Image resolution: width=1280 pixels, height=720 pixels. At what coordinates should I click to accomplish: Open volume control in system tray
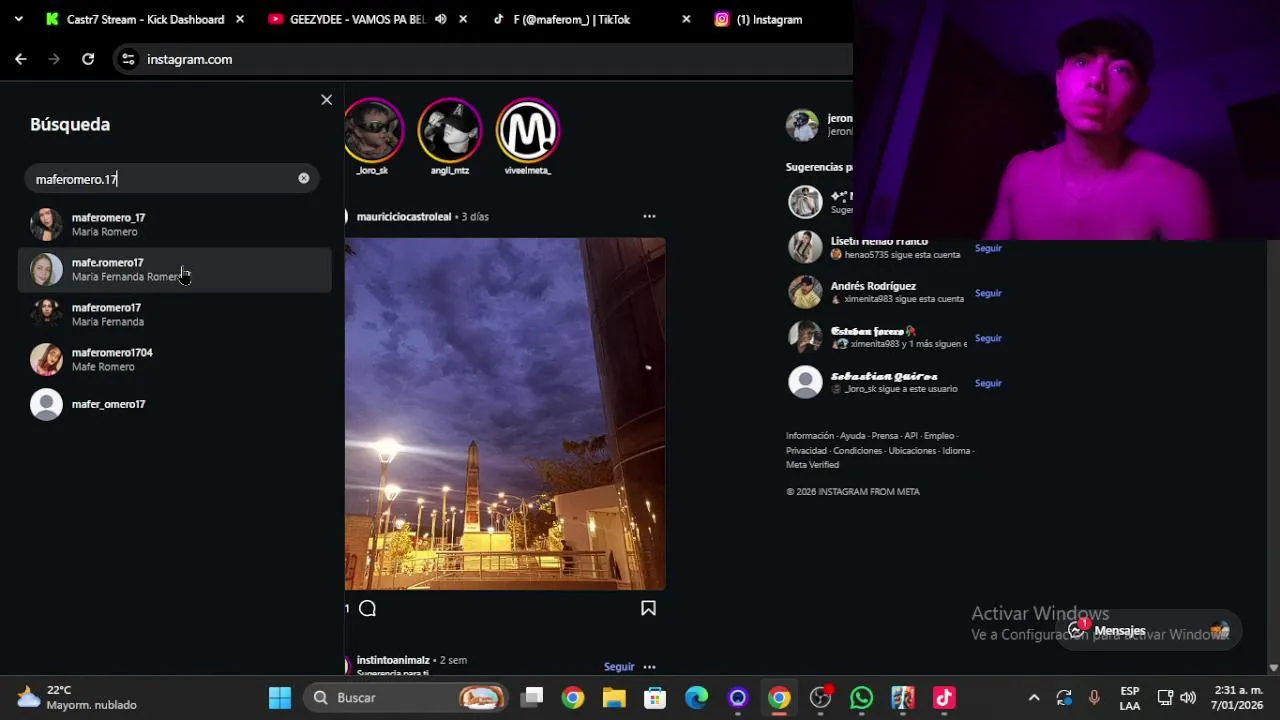point(1188,697)
